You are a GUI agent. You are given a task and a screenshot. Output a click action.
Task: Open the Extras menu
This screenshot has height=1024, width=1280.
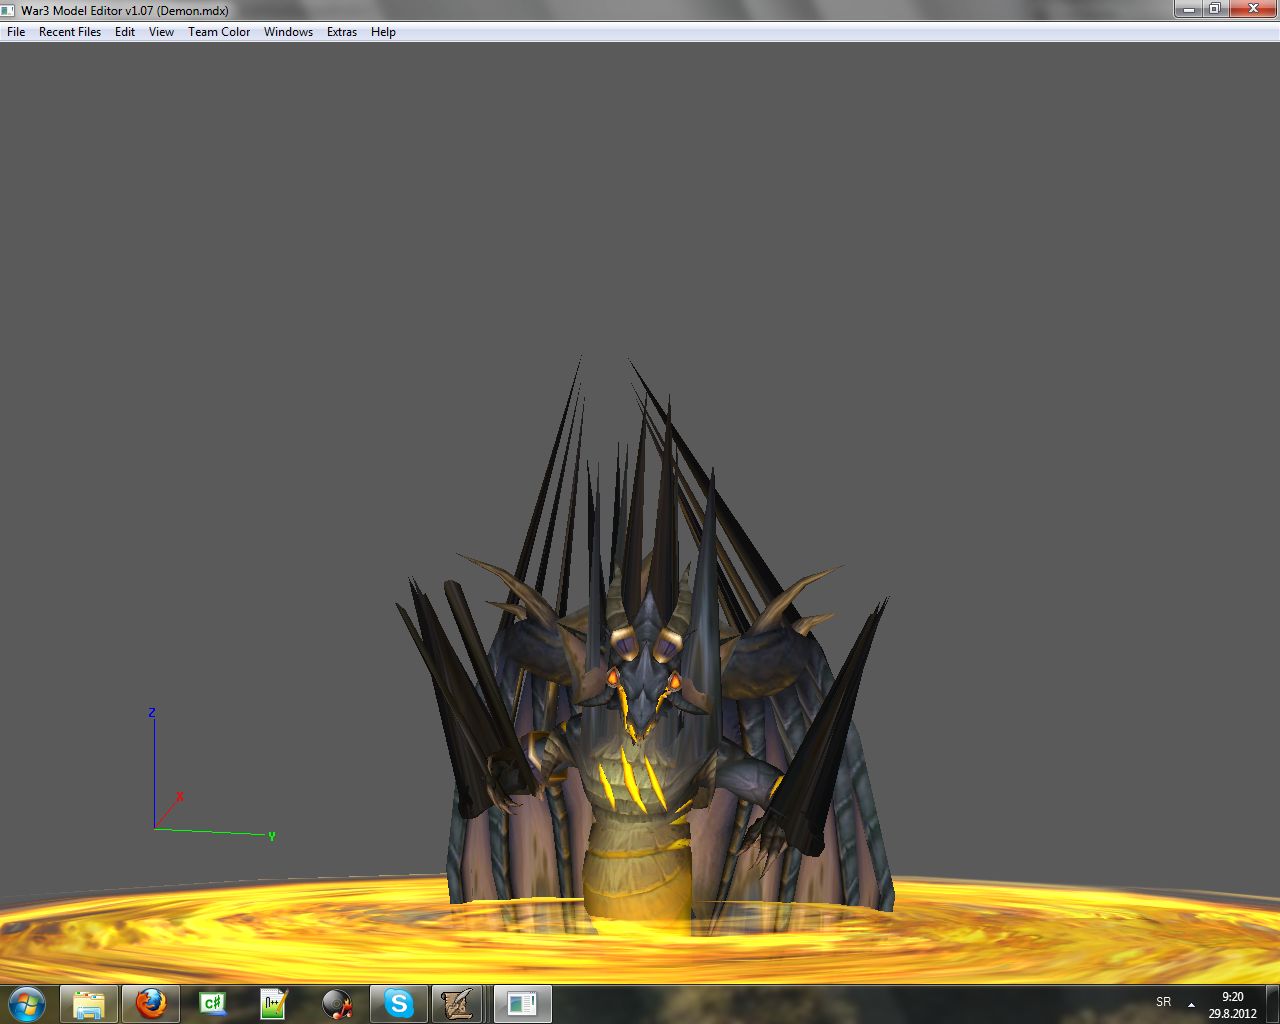342,32
